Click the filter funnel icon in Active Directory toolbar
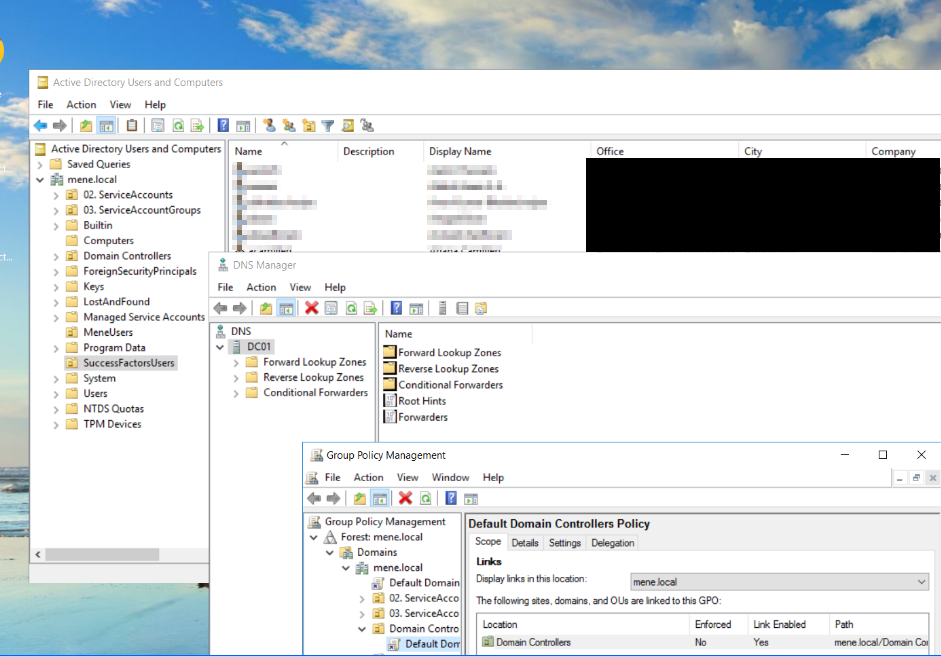941x657 pixels. point(327,126)
